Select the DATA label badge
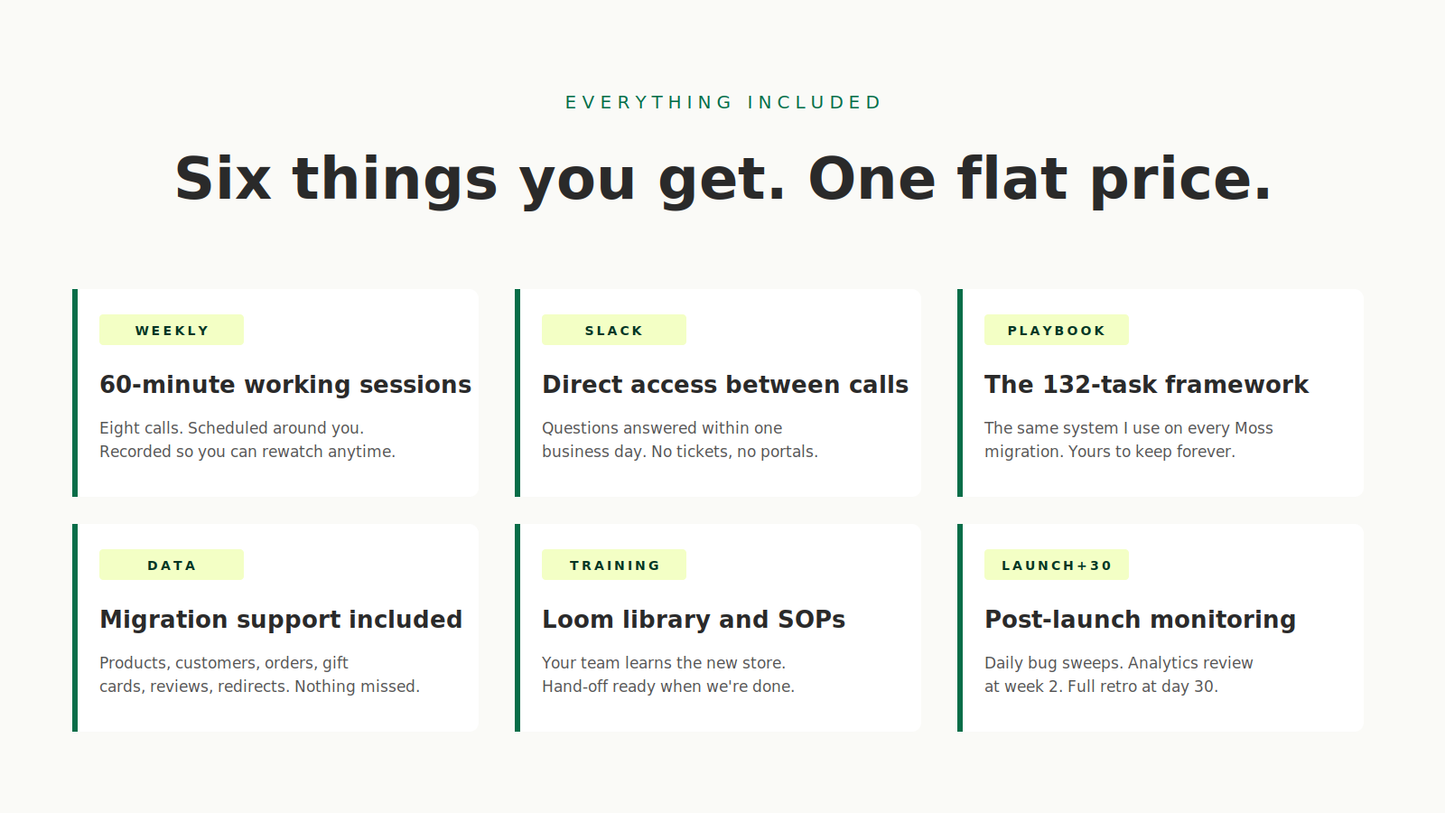The height and width of the screenshot is (813, 1445). pos(171,565)
